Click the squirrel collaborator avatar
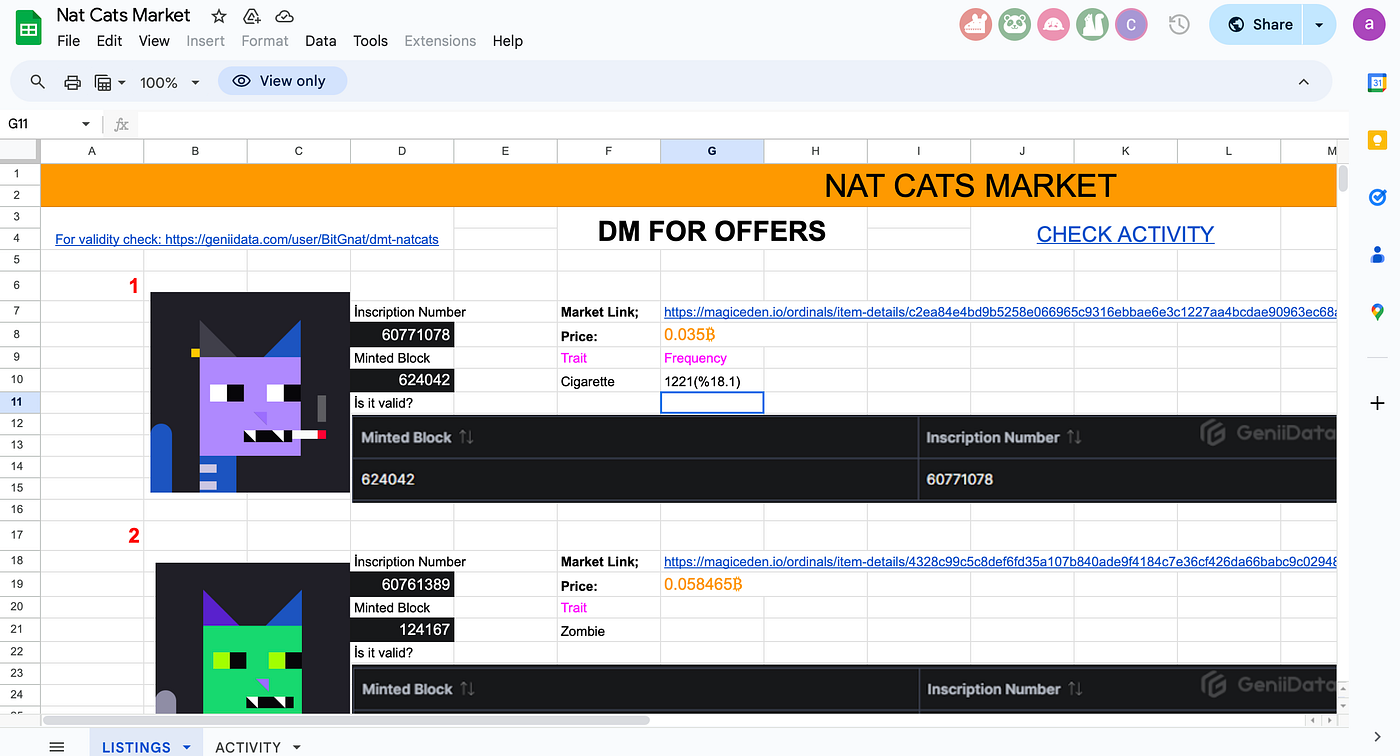Screen dimensions: 1400x756 [x=1092, y=25]
